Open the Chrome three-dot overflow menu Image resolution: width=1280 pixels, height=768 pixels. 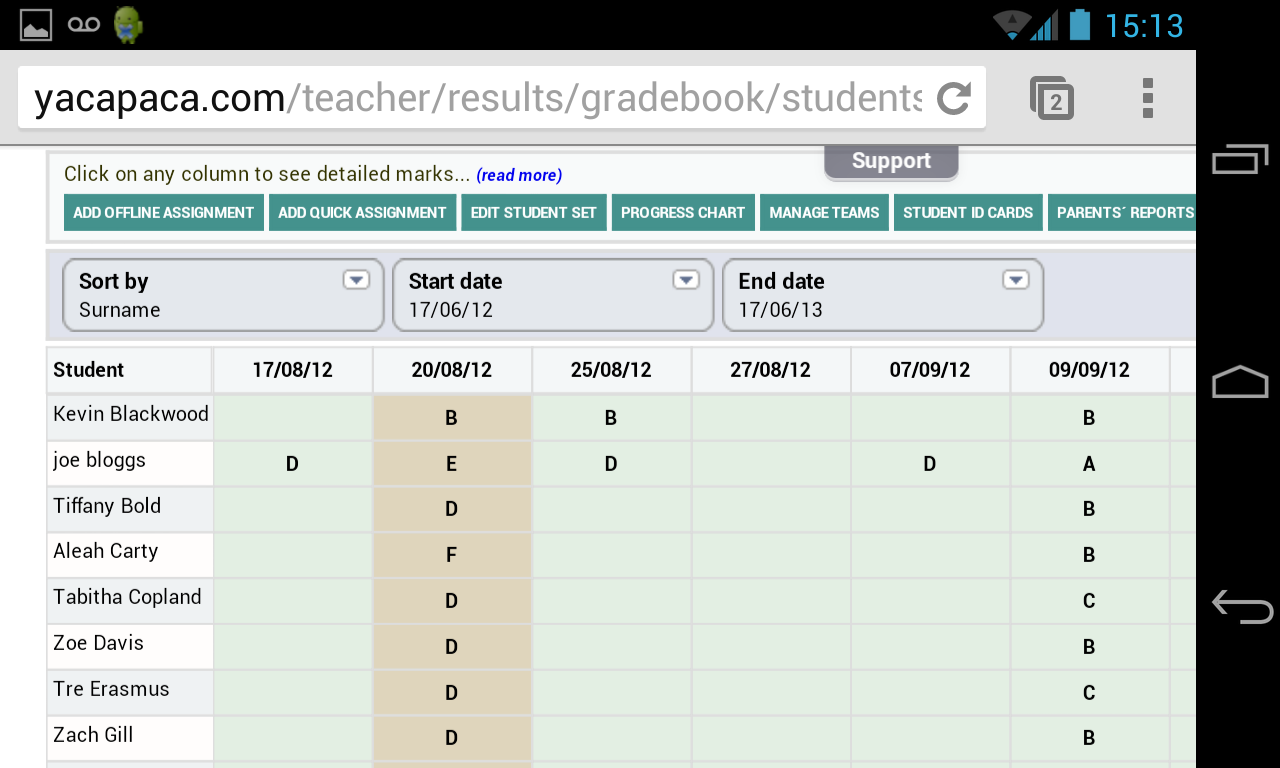[x=1147, y=98]
